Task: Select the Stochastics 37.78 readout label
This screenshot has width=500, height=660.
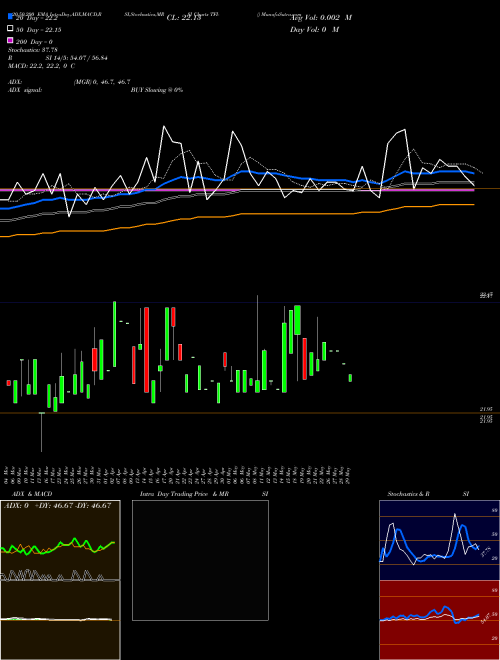Action: point(32,50)
